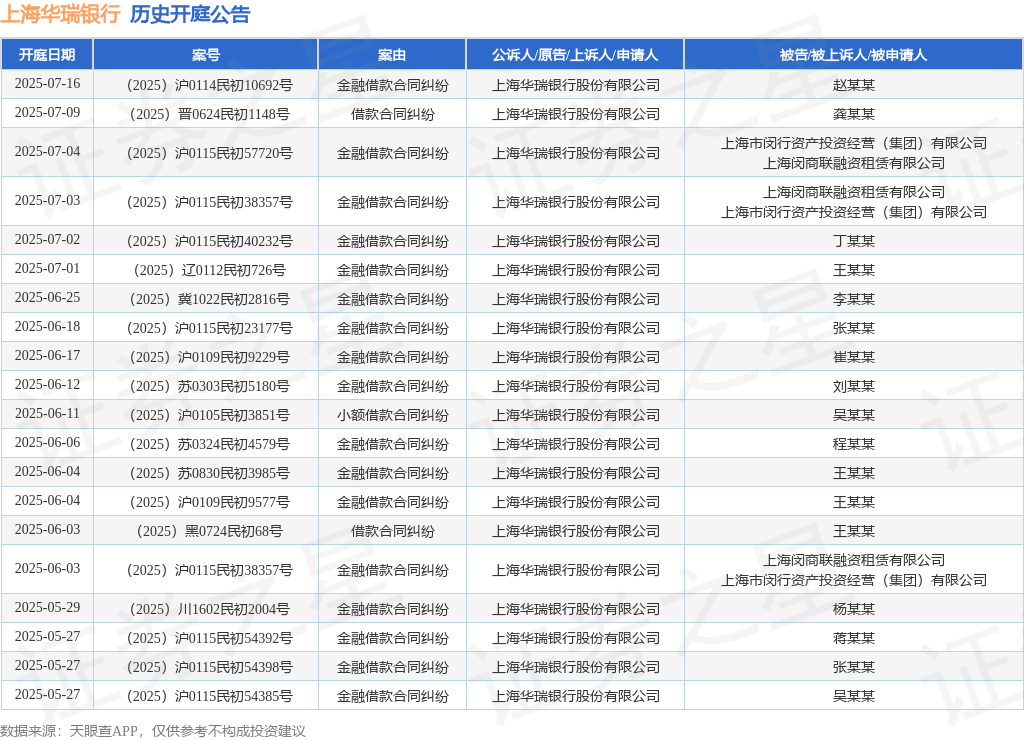Click case number 沪0109民初9577号
Image resolution: width=1024 pixels, height=740 pixels.
tap(209, 502)
